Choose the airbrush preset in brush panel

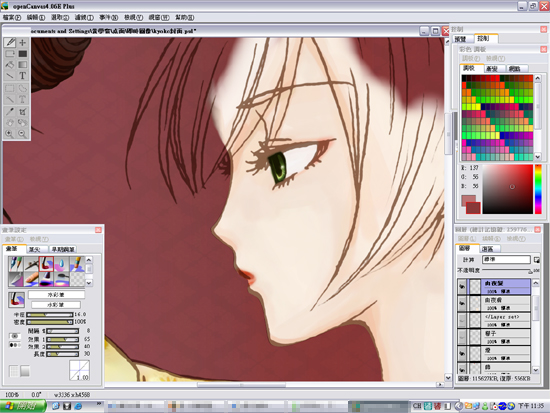click(31, 264)
